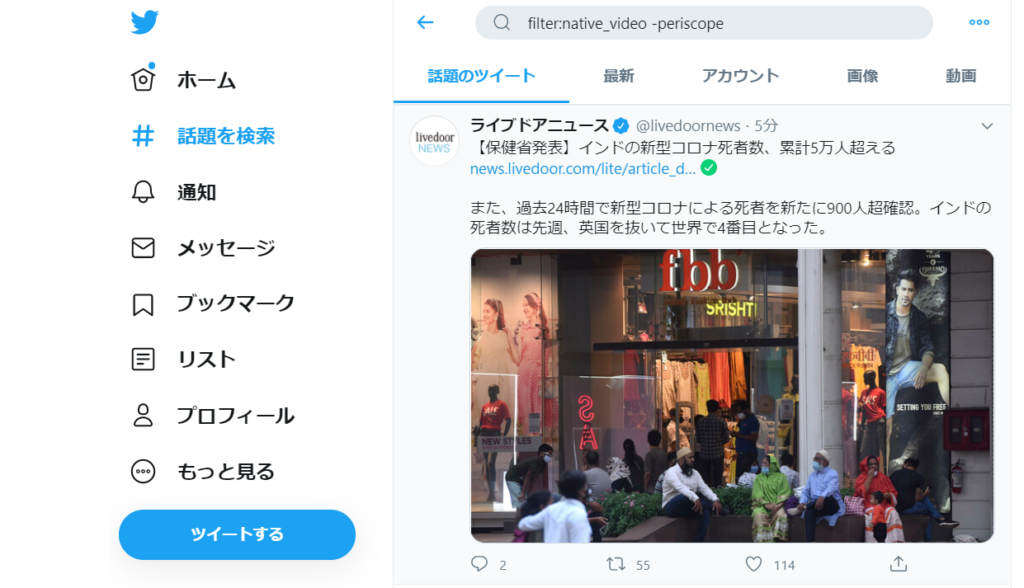Expand もっと見る more menu
This screenshot has width=1024, height=588.
(x=143, y=472)
